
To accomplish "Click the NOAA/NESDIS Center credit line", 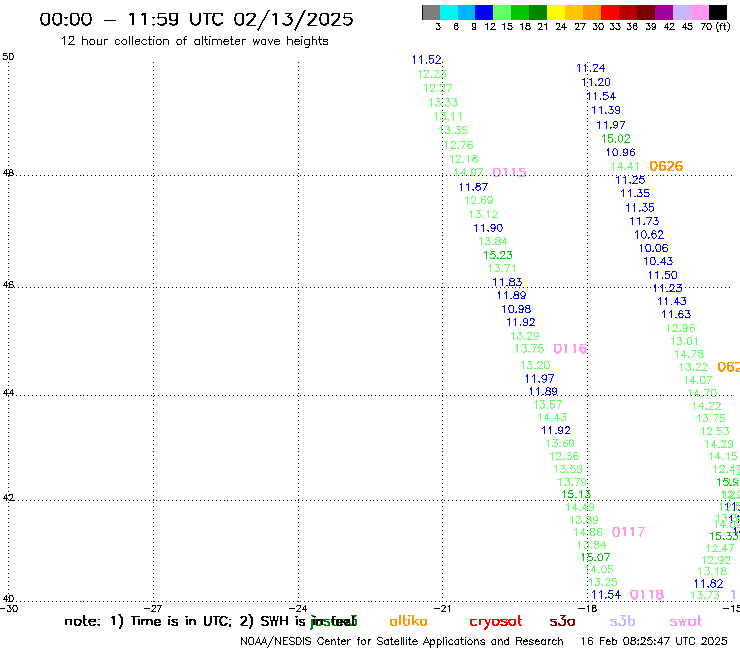I will pos(402,642).
